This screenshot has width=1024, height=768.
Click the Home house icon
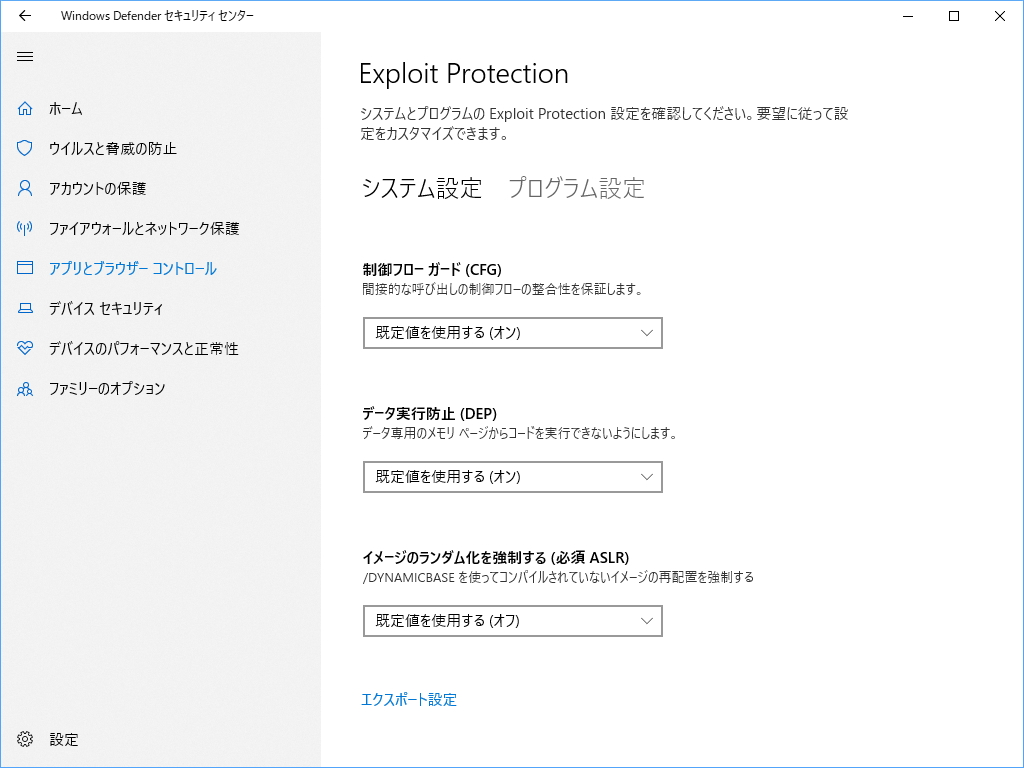pyautogui.click(x=25, y=108)
